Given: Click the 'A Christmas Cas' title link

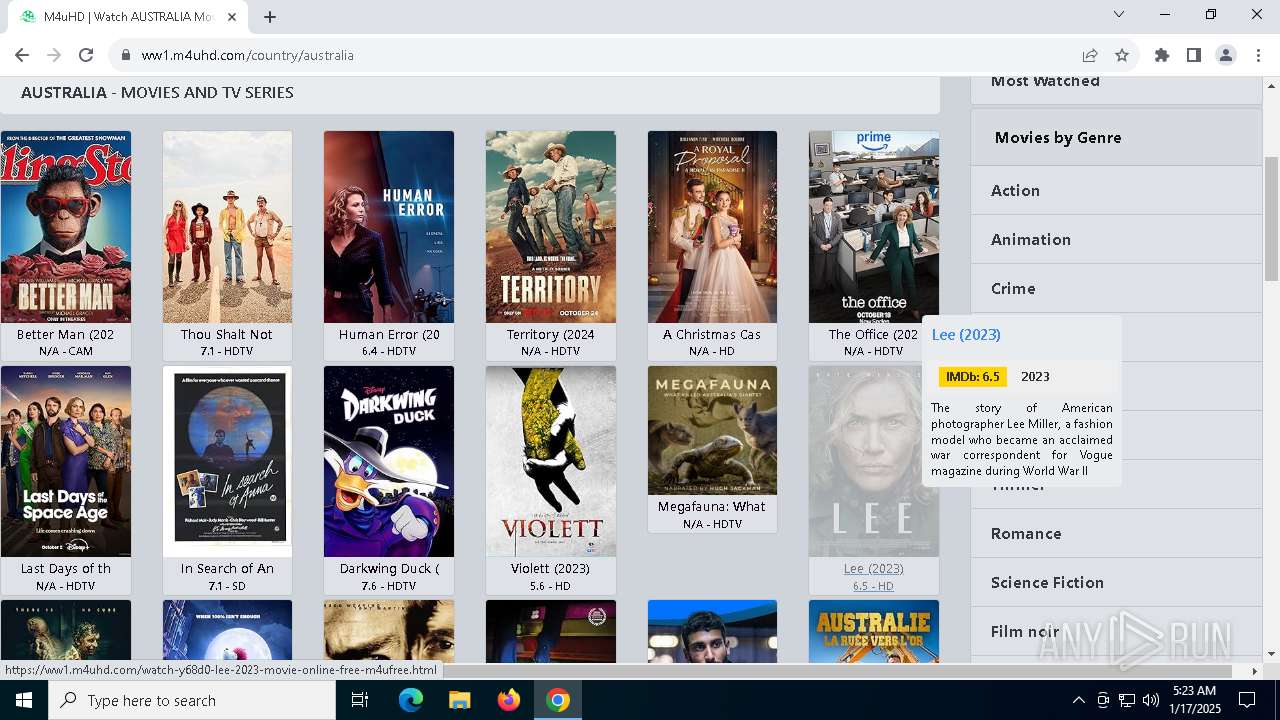Looking at the screenshot, I should 712,334.
